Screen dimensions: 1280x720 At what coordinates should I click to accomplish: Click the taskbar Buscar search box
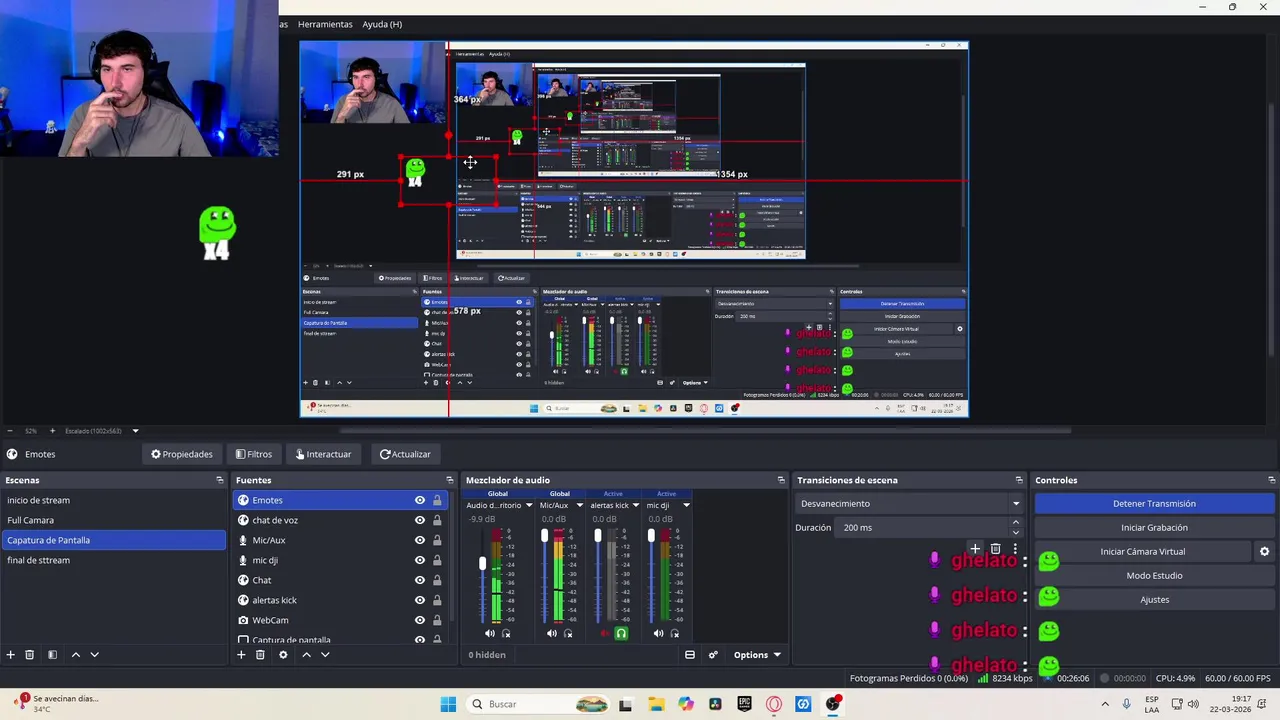coord(538,704)
